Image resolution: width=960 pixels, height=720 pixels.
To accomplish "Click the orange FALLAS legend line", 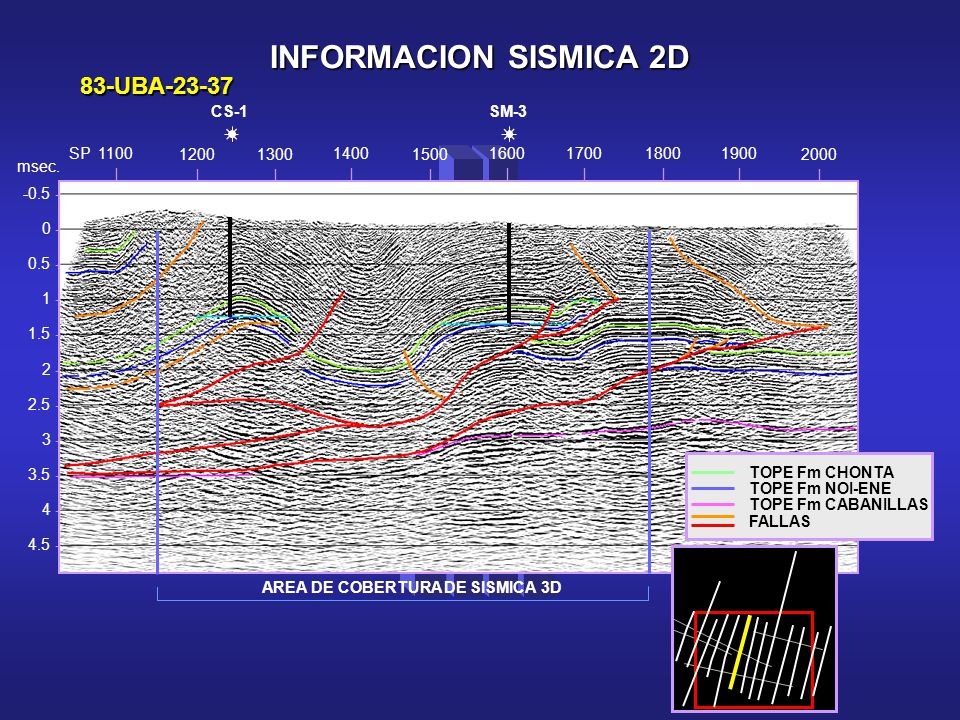I will pos(713,517).
